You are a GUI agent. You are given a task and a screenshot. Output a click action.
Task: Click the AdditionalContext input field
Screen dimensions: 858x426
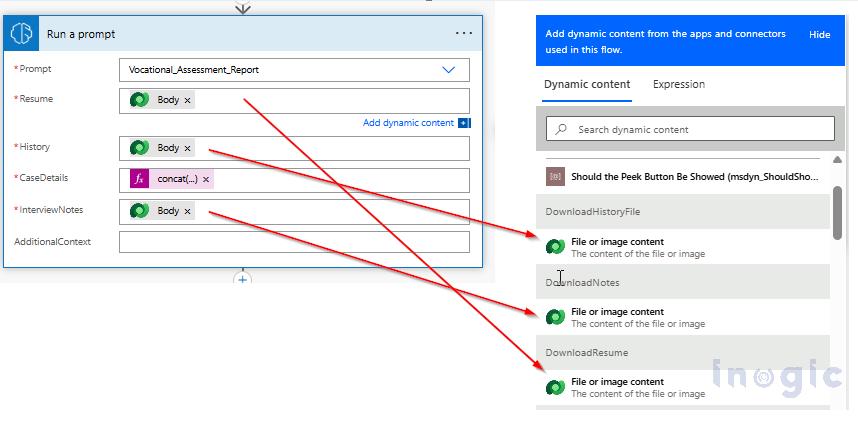point(293,242)
